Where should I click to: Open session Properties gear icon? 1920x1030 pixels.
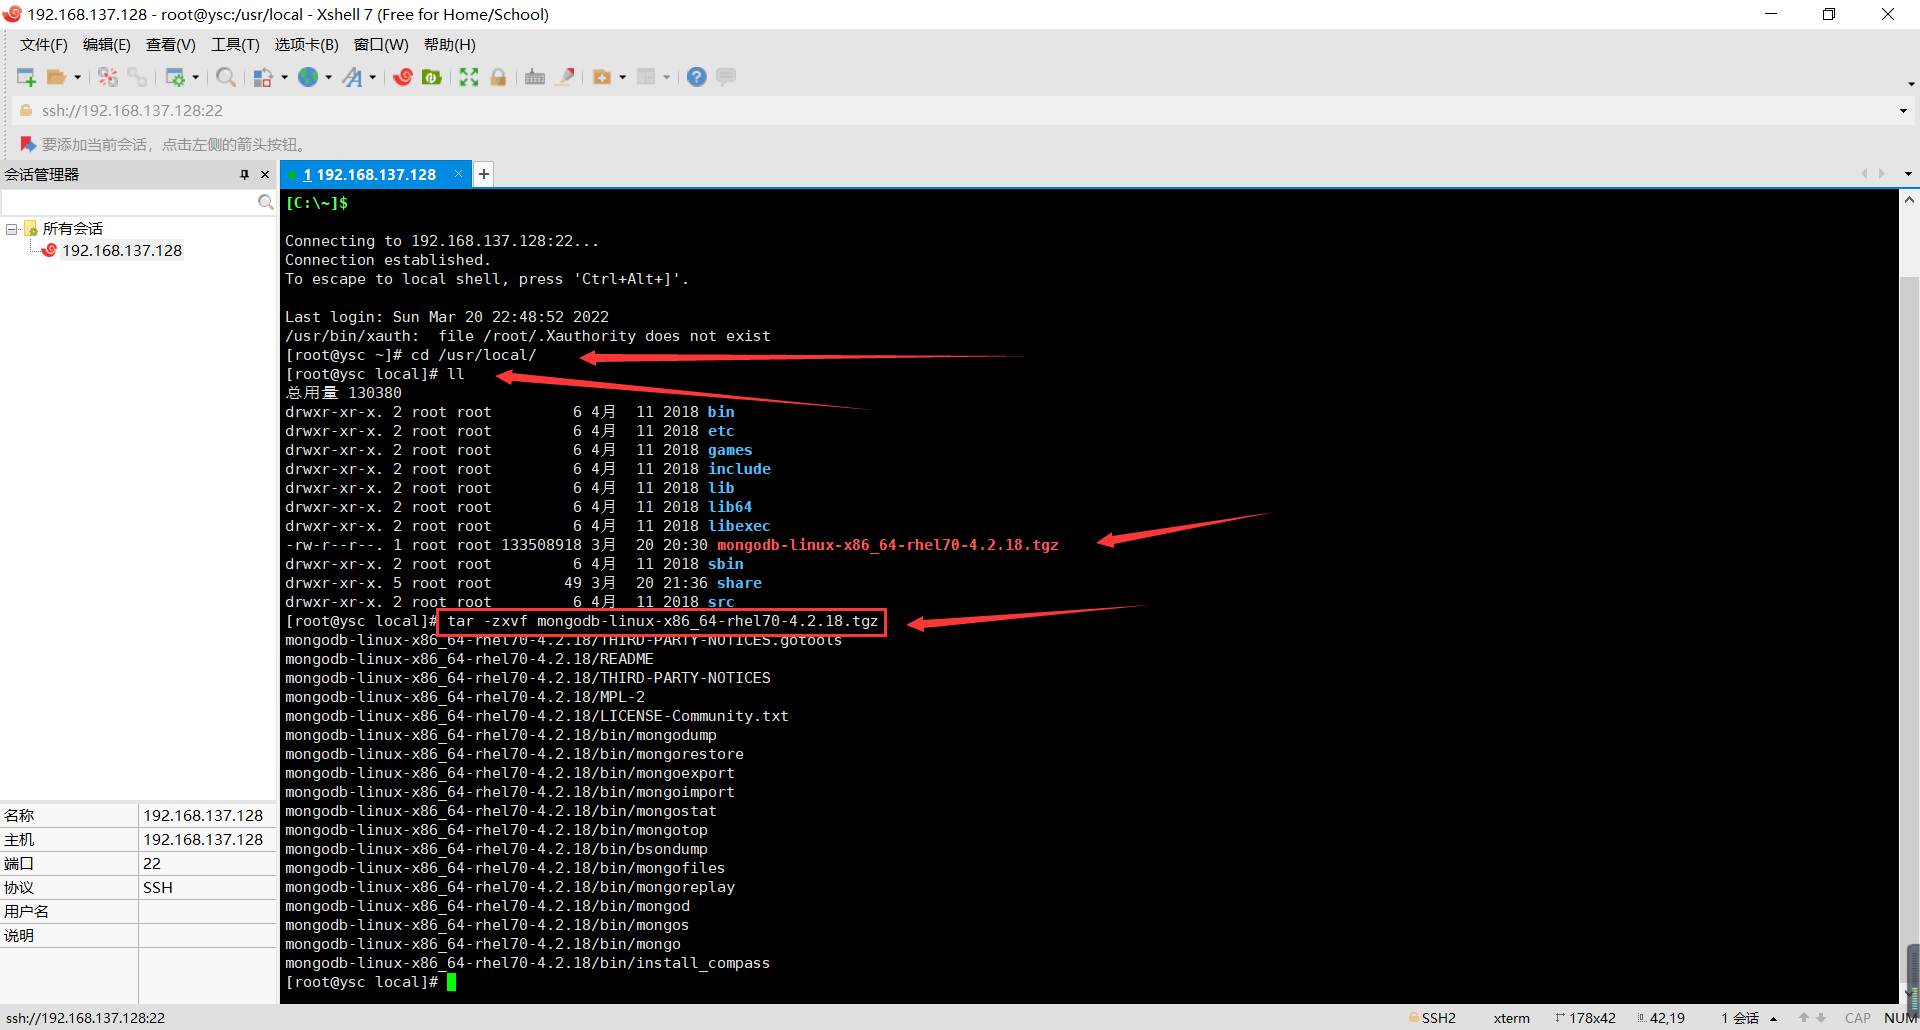[175, 77]
